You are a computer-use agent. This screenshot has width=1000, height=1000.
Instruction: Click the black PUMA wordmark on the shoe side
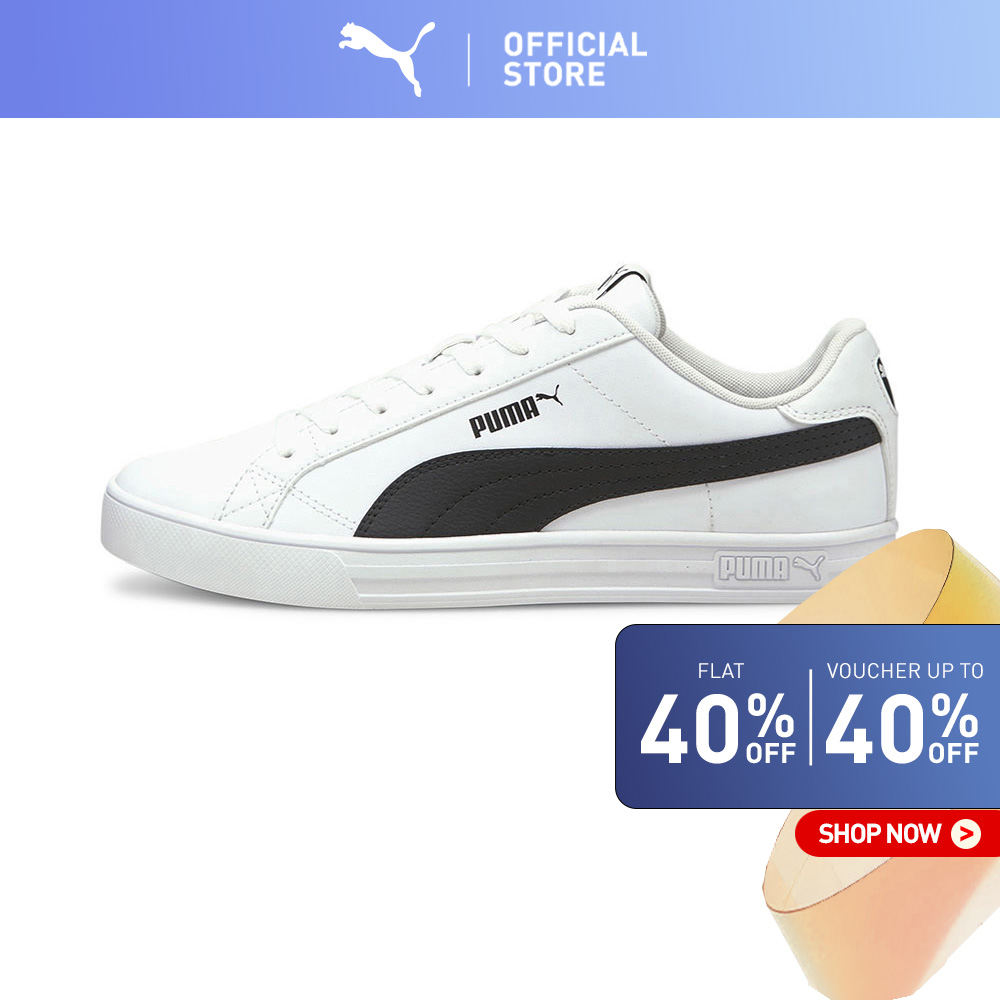click(504, 416)
